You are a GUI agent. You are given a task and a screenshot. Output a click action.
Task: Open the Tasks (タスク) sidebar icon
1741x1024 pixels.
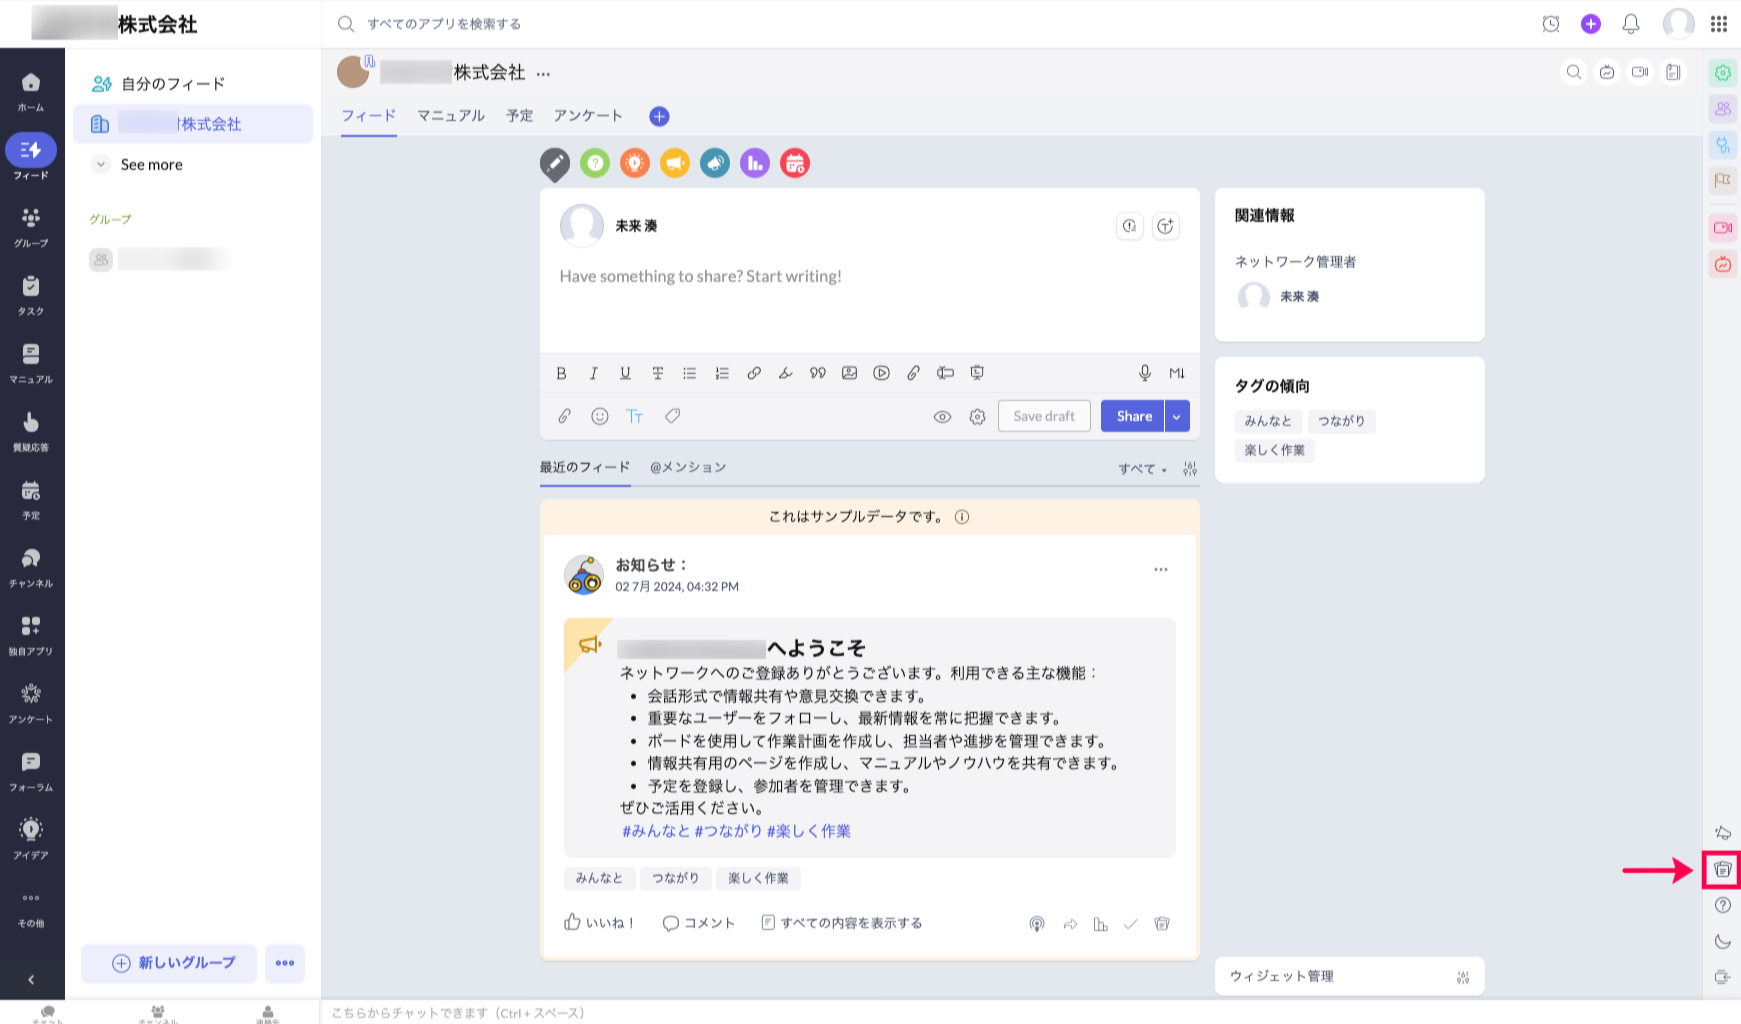coord(31,295)
